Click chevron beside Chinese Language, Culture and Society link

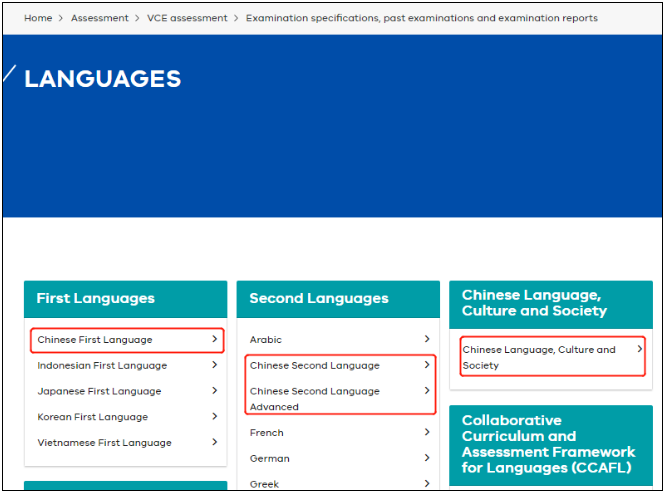(640, 349)
